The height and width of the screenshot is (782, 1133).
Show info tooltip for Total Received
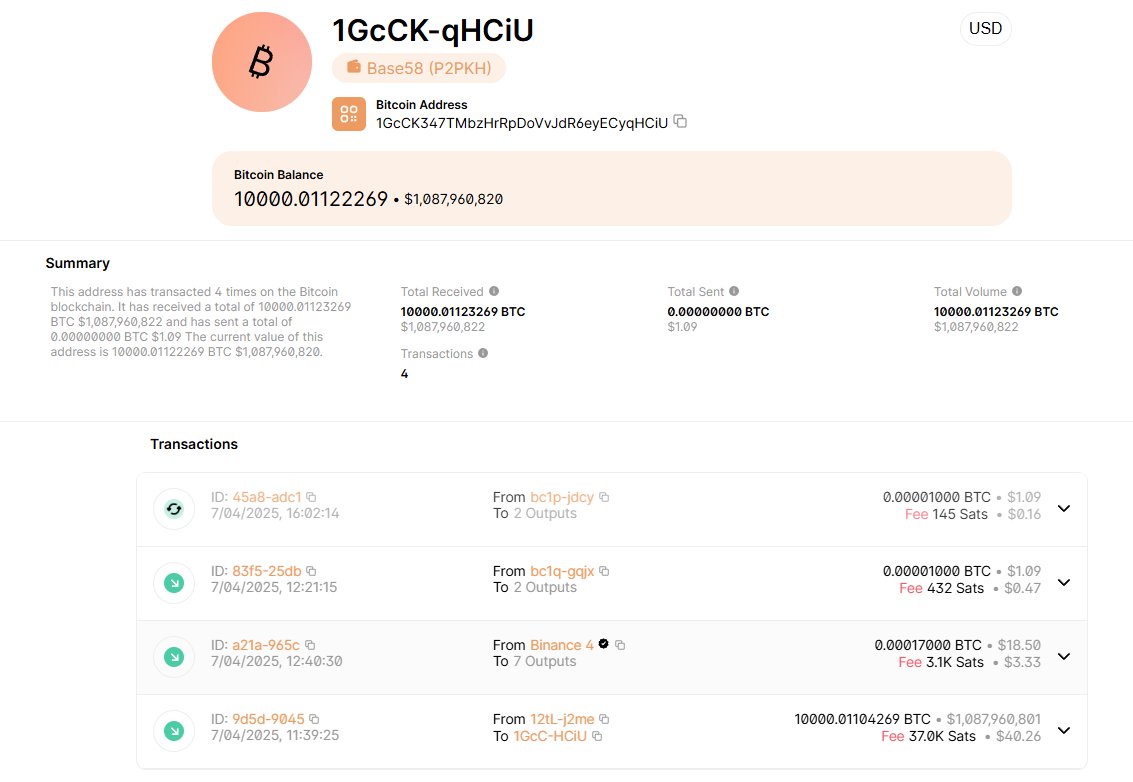point(494,291)
